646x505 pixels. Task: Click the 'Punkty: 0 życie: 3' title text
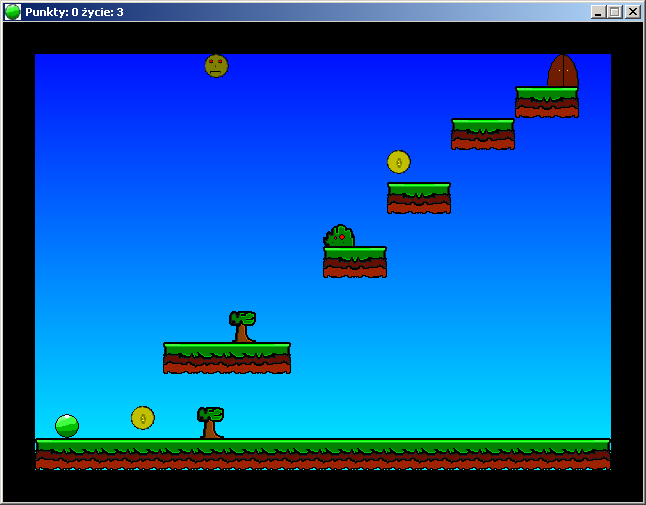[x=74, y=12]
